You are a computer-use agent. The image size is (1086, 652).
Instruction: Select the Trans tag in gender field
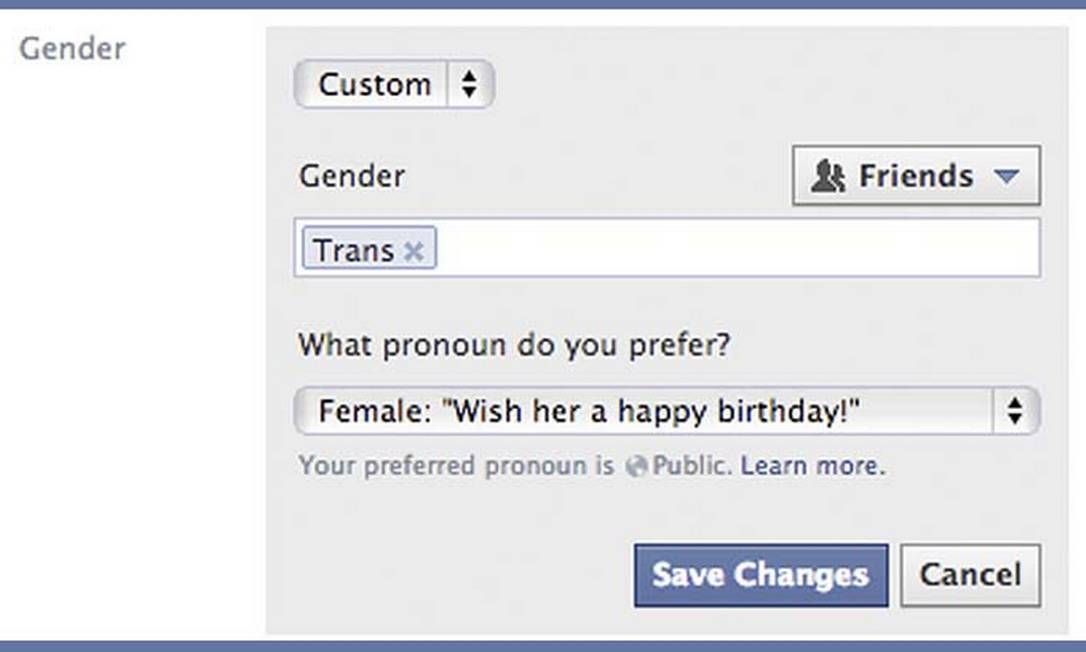pyautogui.click(x=353, y=250)
